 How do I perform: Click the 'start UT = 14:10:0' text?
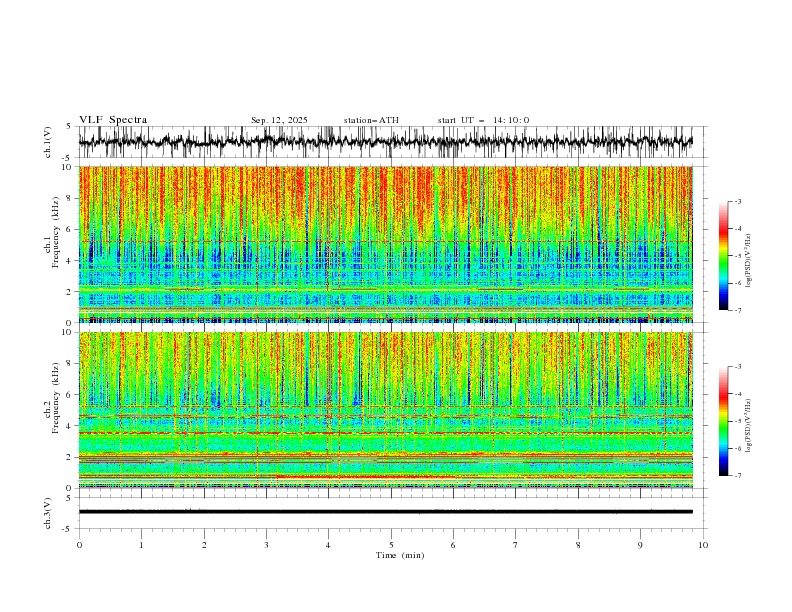click(x=483, y=120)
